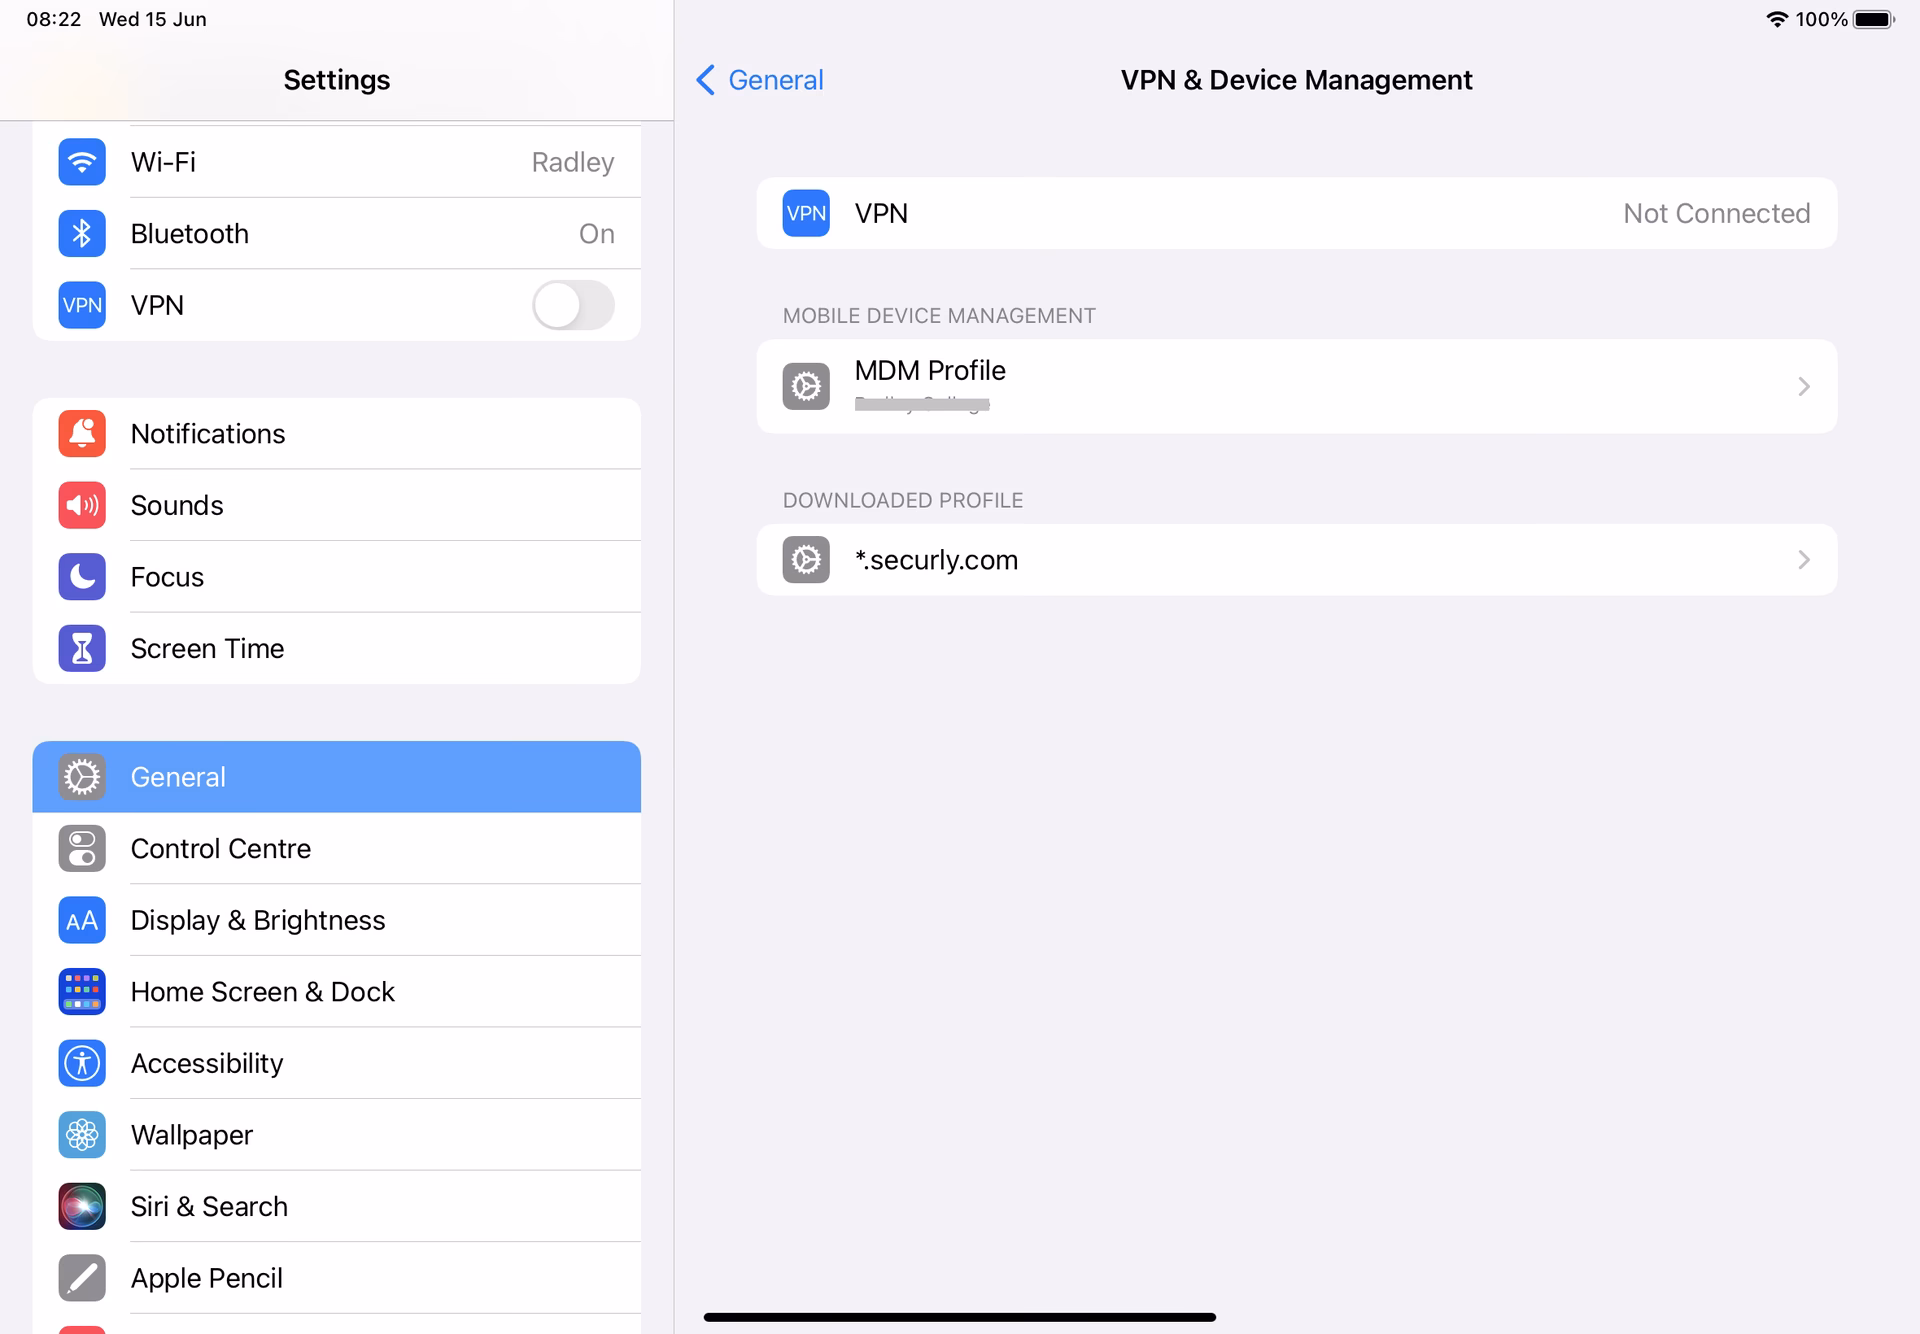Viewport: 1920px width, 1334px height.
Task: Expand the MDM Profile details
Action: (x=1296, y=386)
